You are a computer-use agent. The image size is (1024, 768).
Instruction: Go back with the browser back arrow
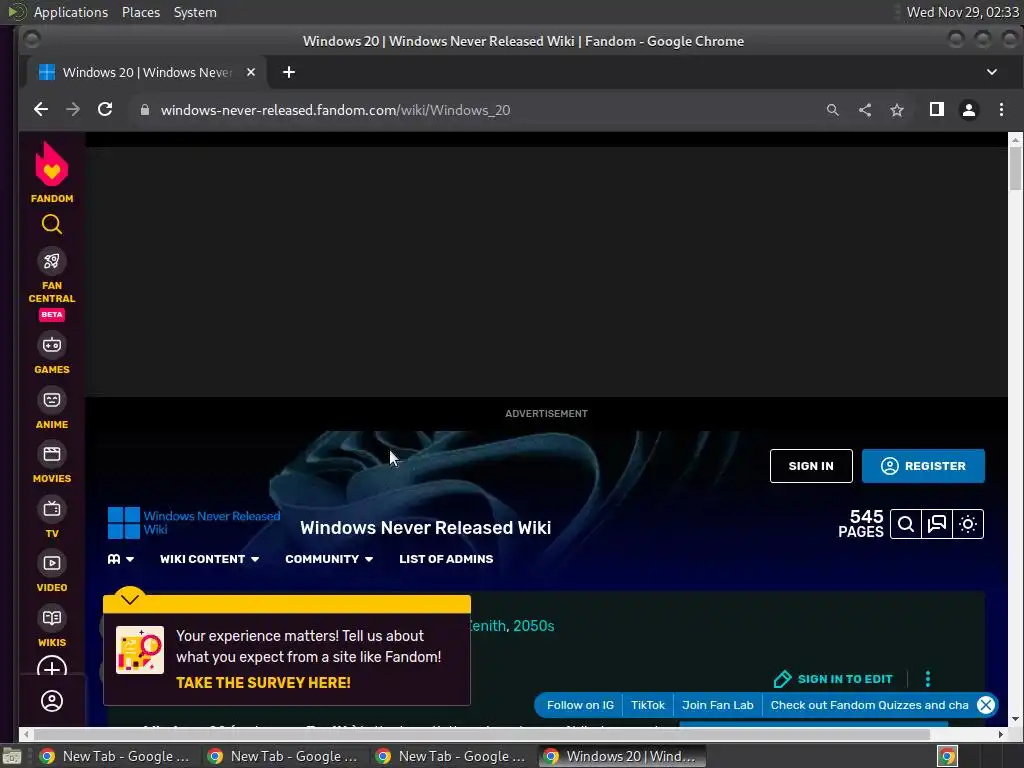tap(41, 110)
